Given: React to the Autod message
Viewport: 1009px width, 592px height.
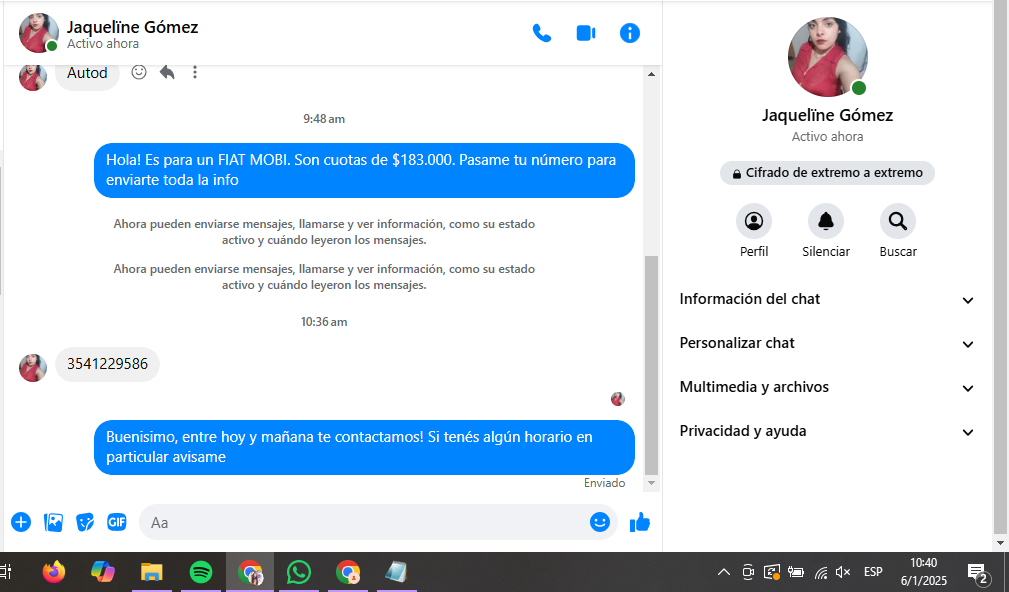Looking at the screenshot, I should (139, 72).
